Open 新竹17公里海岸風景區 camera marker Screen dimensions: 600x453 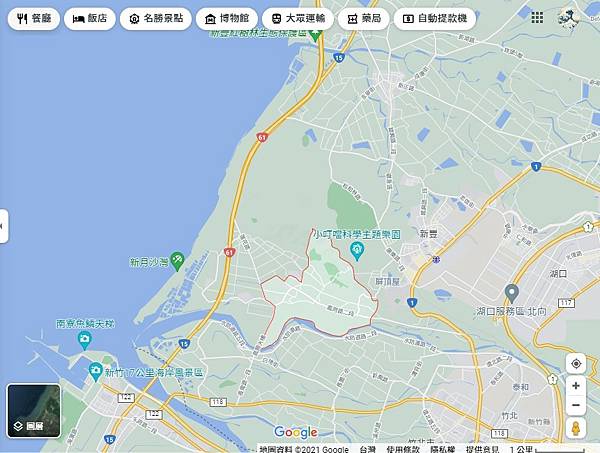click(x=95, y=372)
